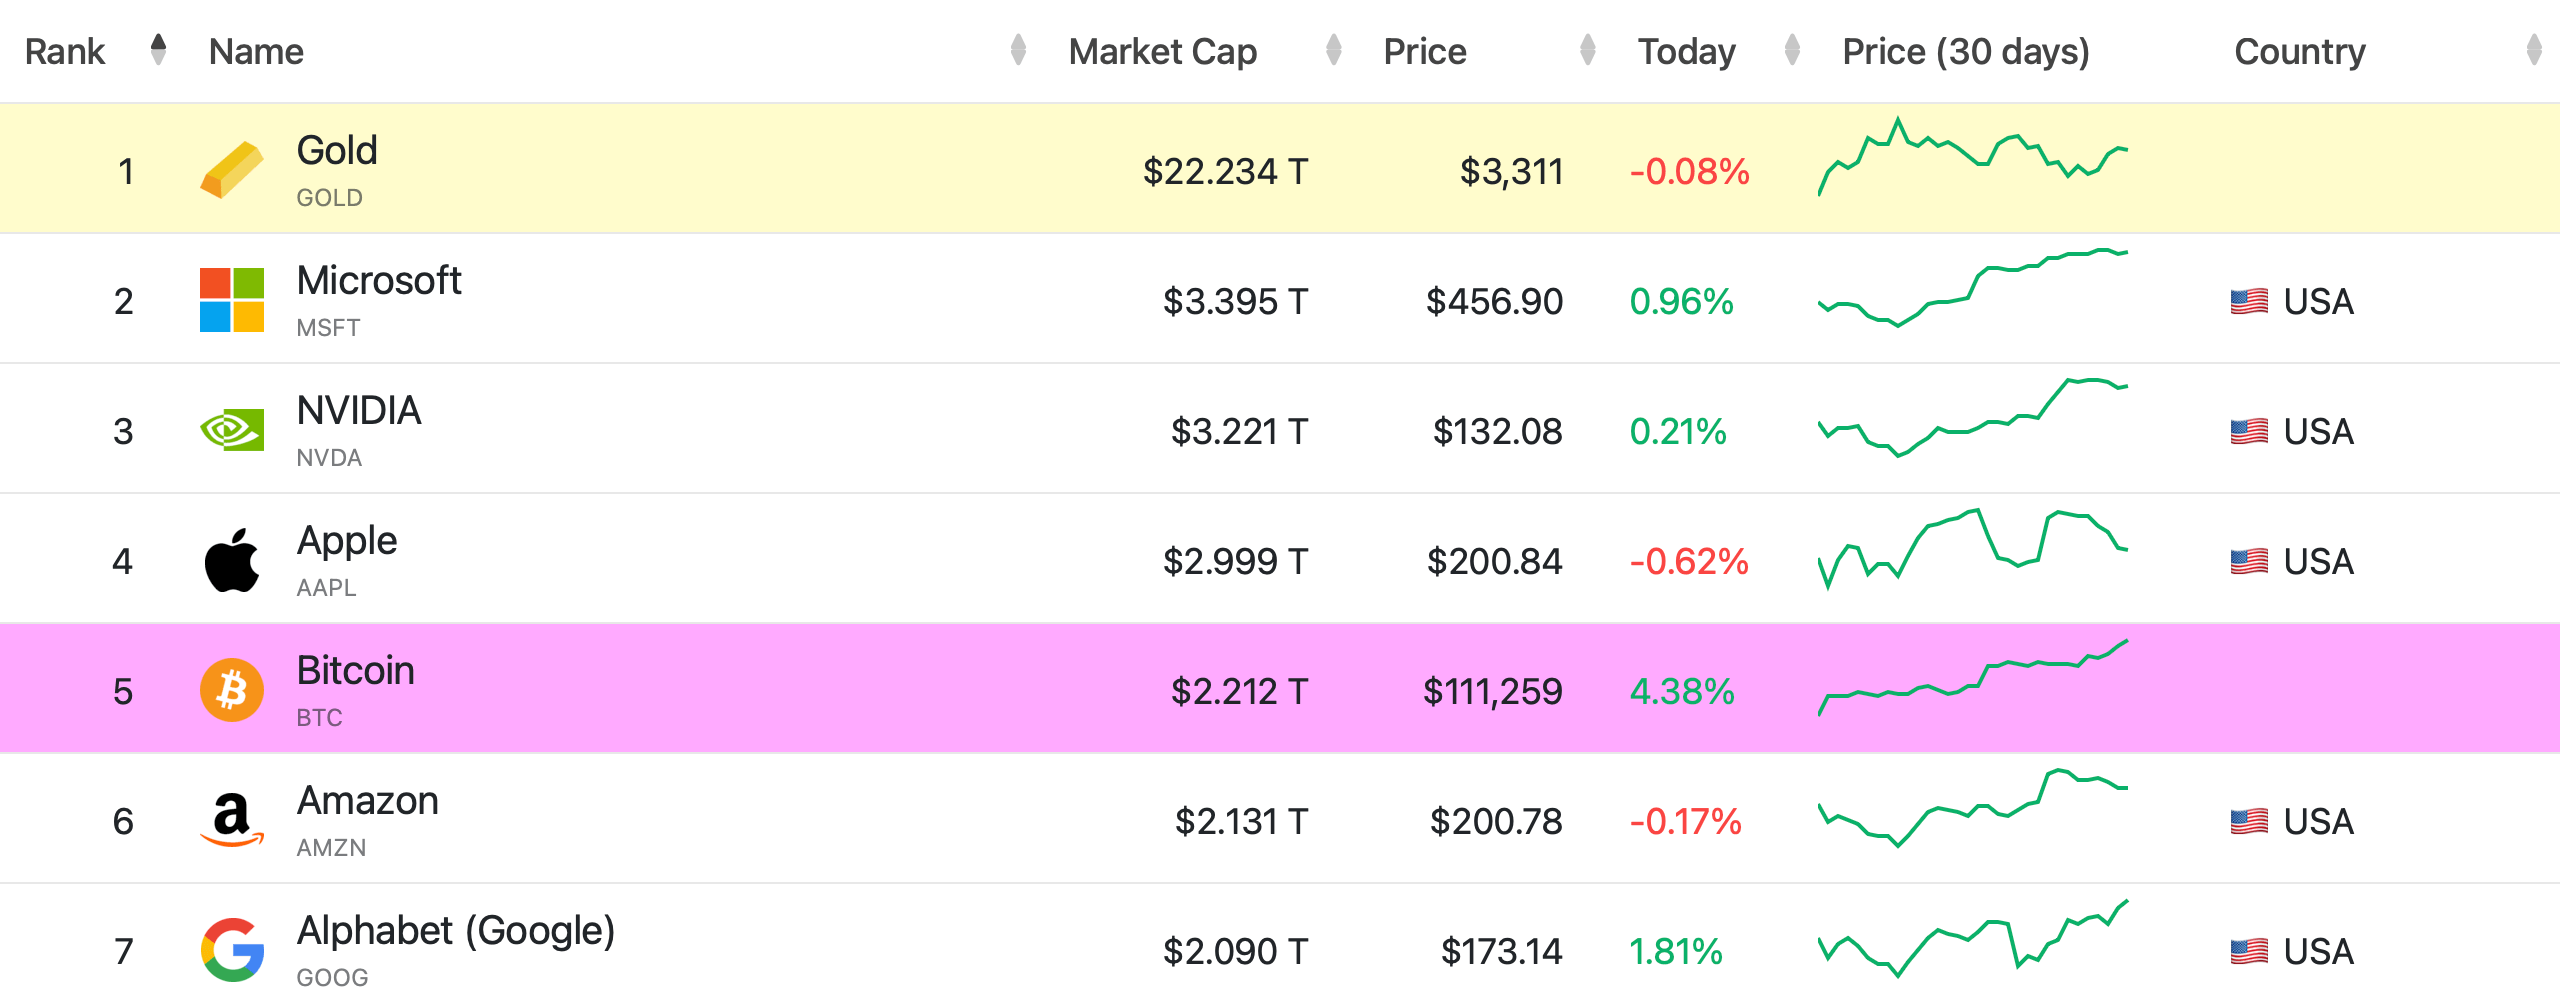This screenshot has height=1006, width=2570.
Task: Click NVIDIA's 30-day price chart
Action: coord(1972,417)
